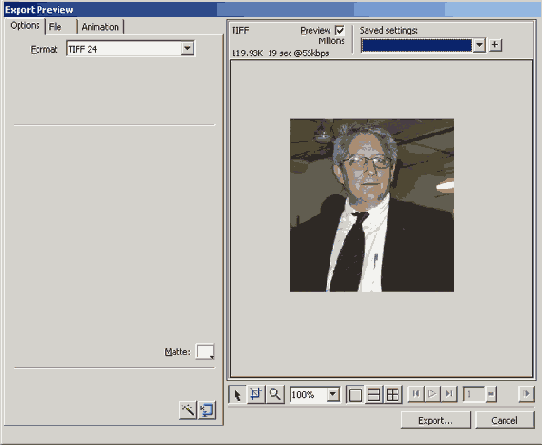Open the Format dropdown showing TIFF 24
Screen dimensions: 542x445
point(131,49)
